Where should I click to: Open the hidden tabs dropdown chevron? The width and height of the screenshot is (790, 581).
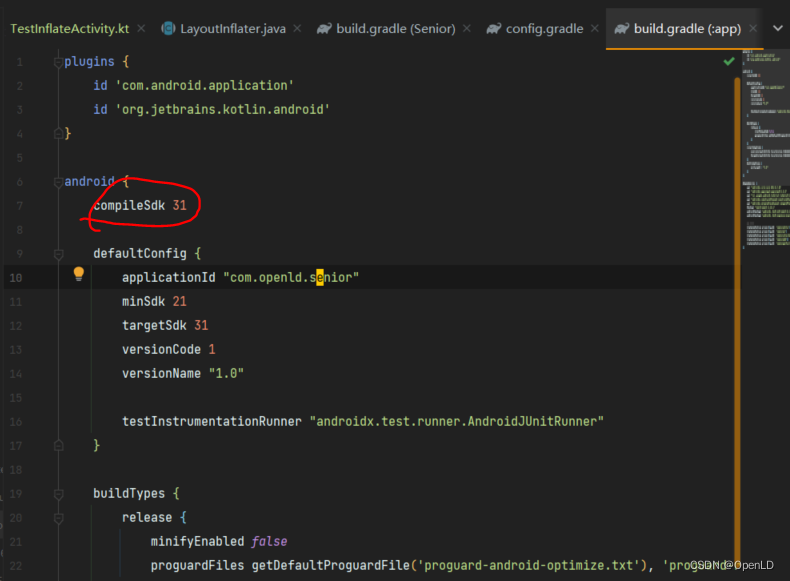click(x=778, y=28)
